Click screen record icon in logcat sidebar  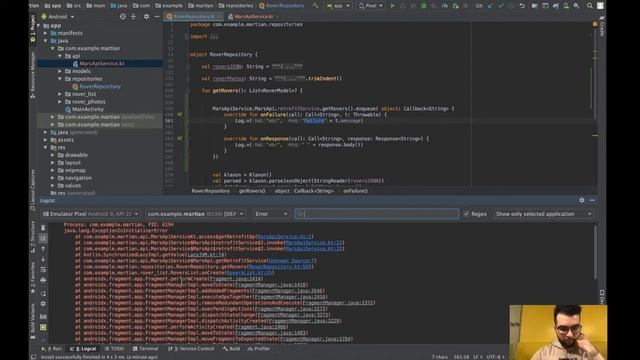pyautogui.click(x=43, y=327)
